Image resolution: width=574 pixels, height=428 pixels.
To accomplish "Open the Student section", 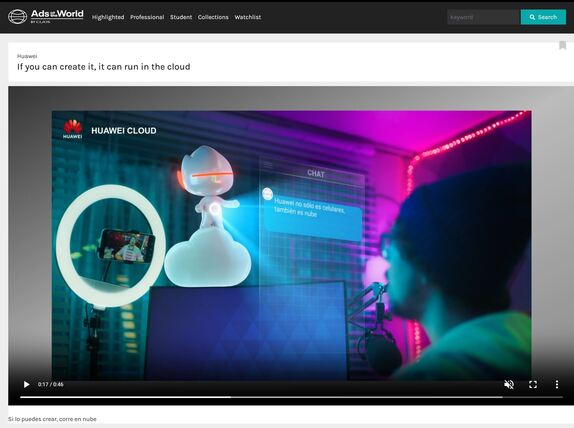I will point(181,17).
